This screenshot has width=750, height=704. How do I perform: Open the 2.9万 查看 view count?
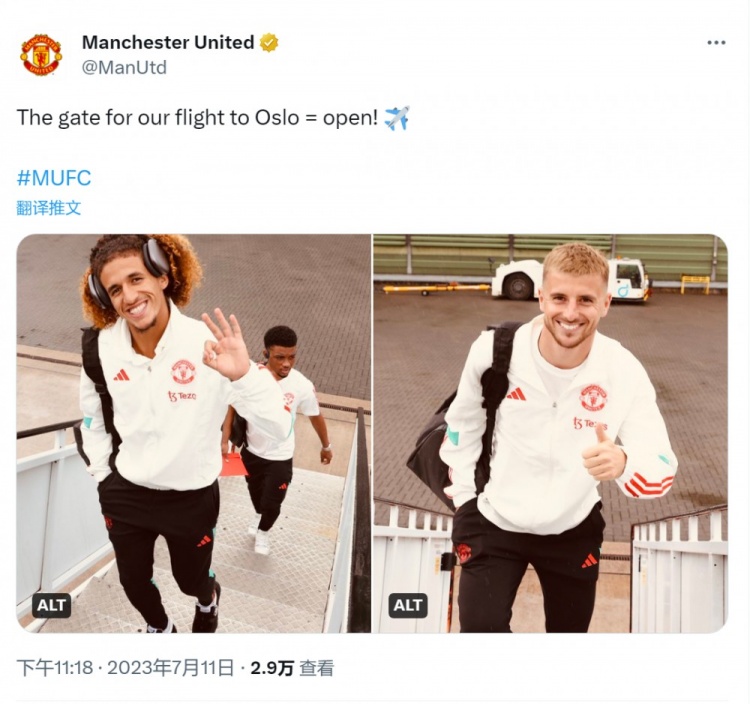pyautogui.click(x=292, y=668)
